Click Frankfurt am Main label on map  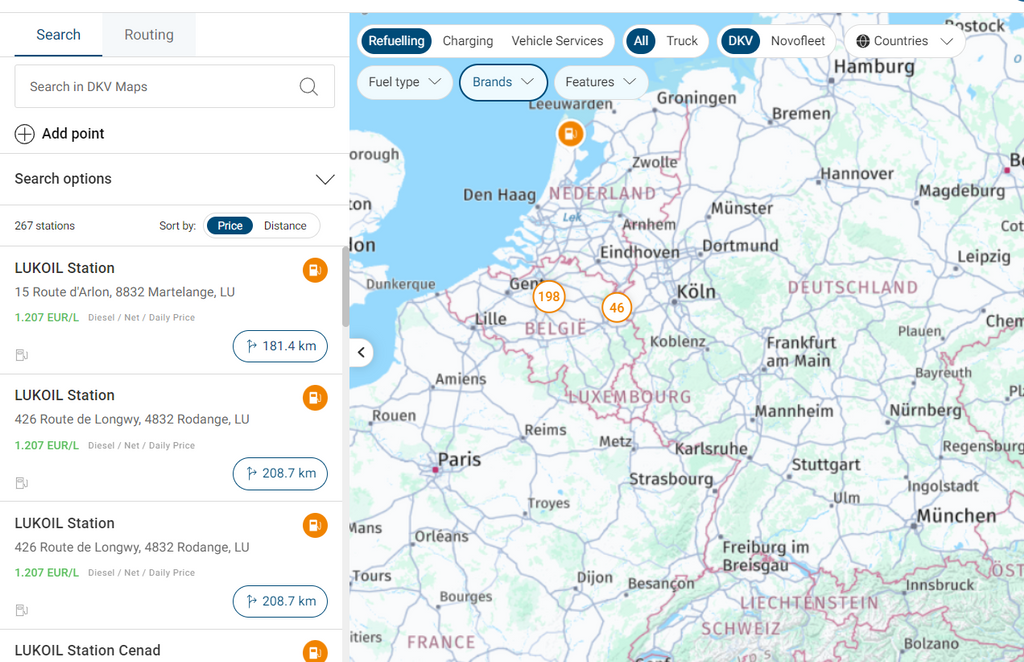pos(801,352)
